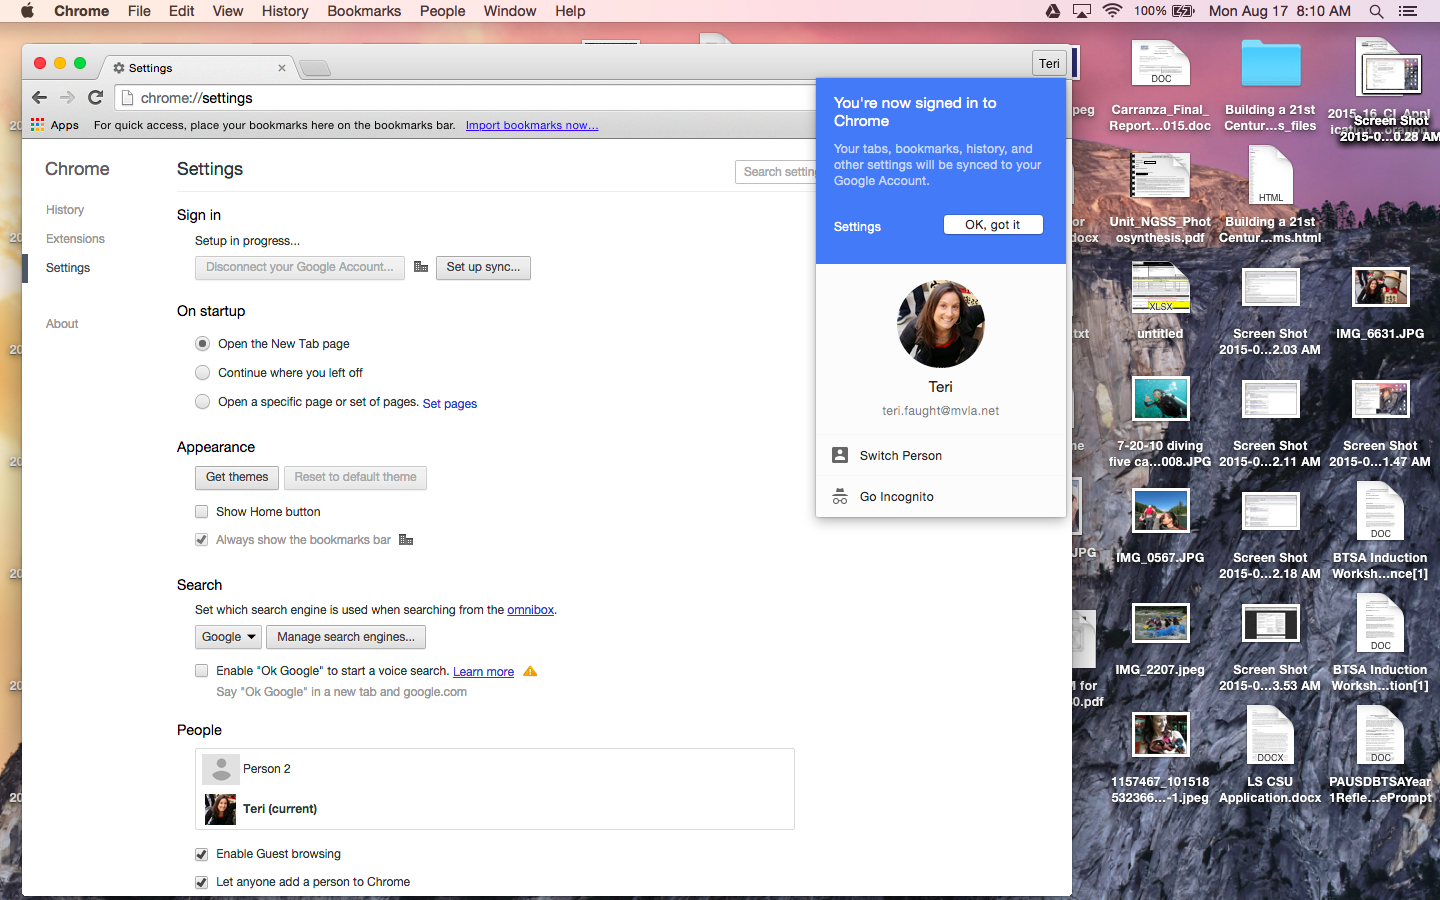Reload the settings page
The image size is (1440, 900).
(96, 97)
